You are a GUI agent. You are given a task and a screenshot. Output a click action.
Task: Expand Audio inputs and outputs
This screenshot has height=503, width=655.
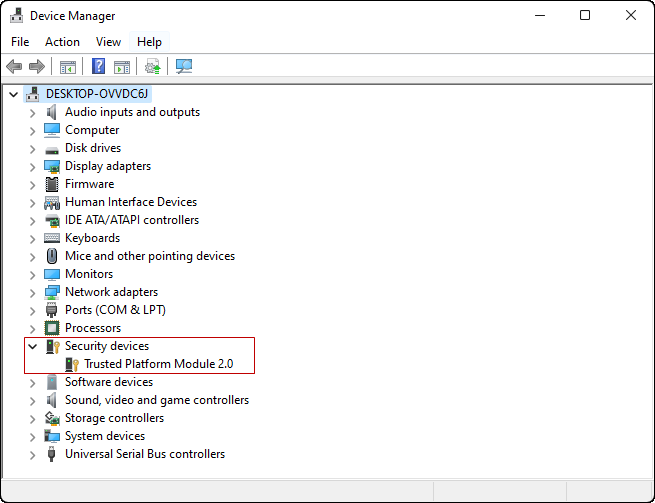[x=33, y=113]
